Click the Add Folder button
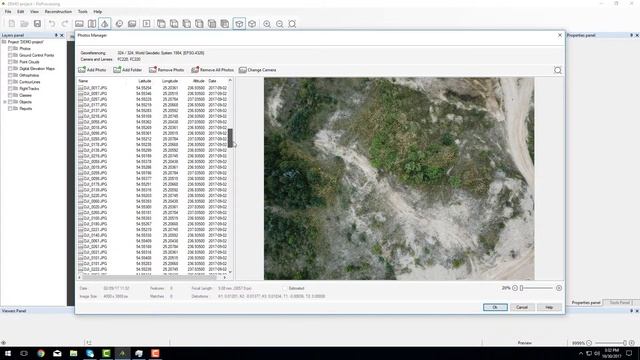Screen dimensions: 640x360 128,70
